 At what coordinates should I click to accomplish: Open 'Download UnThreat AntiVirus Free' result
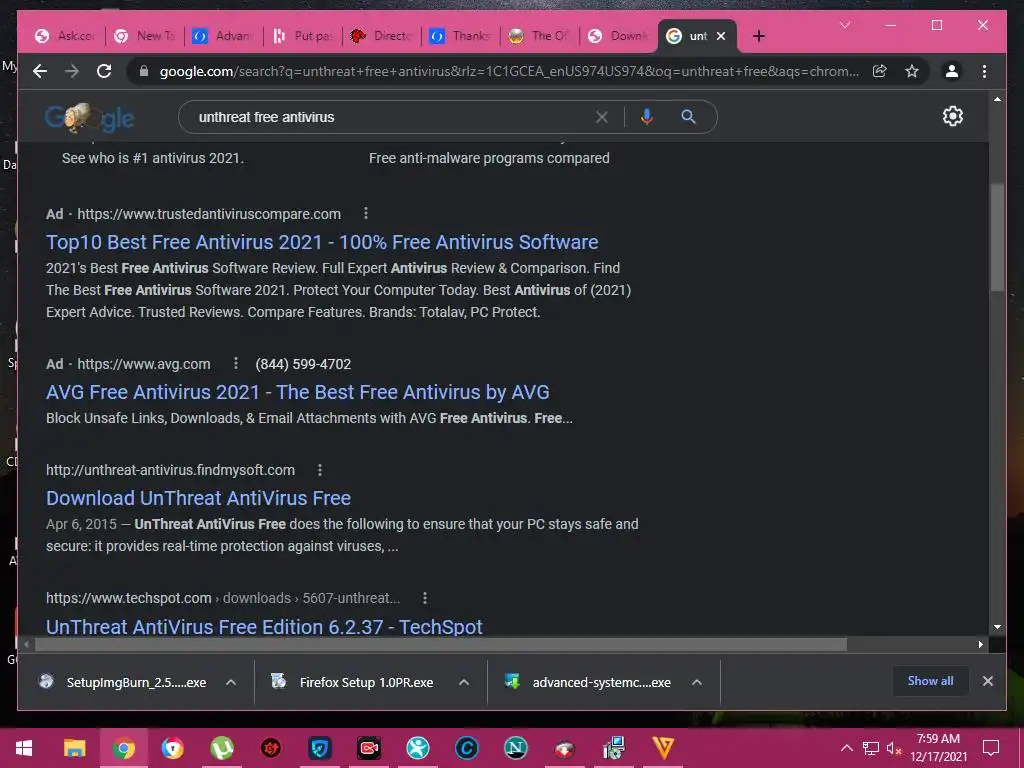pyautogui.click(x=199, y=498)
